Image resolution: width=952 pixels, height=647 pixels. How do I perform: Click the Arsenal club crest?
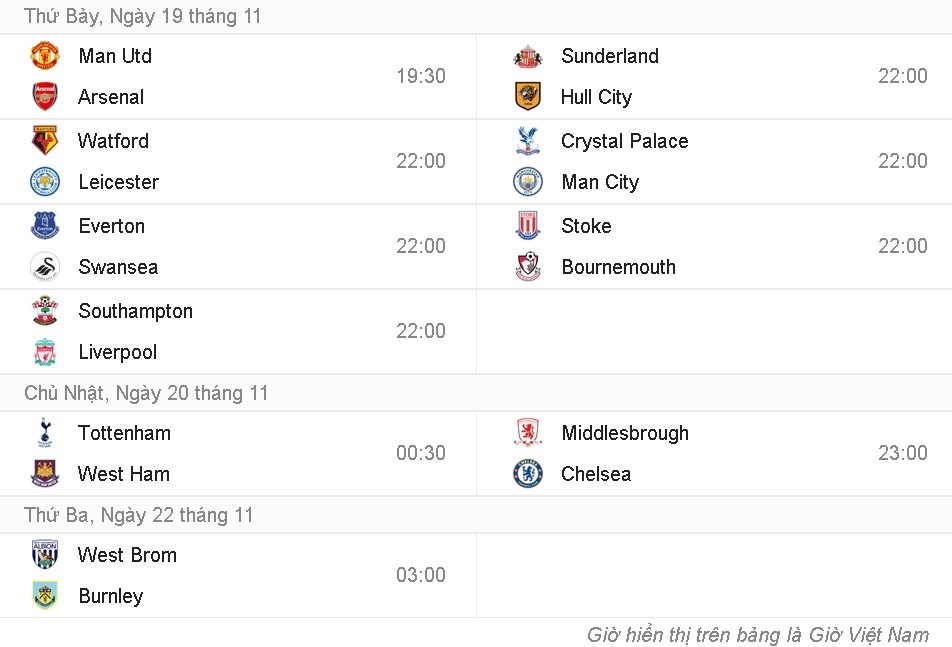[45, 97]
